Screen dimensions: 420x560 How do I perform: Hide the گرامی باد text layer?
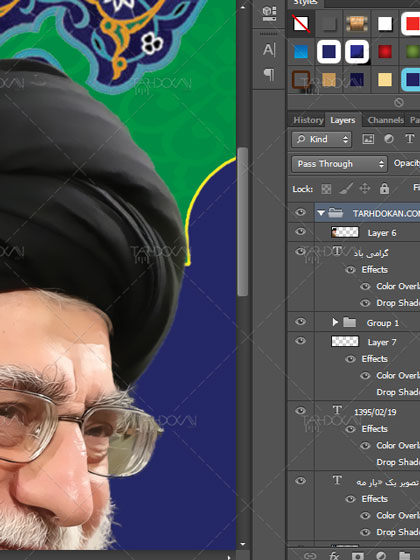[x=301, y=252]
